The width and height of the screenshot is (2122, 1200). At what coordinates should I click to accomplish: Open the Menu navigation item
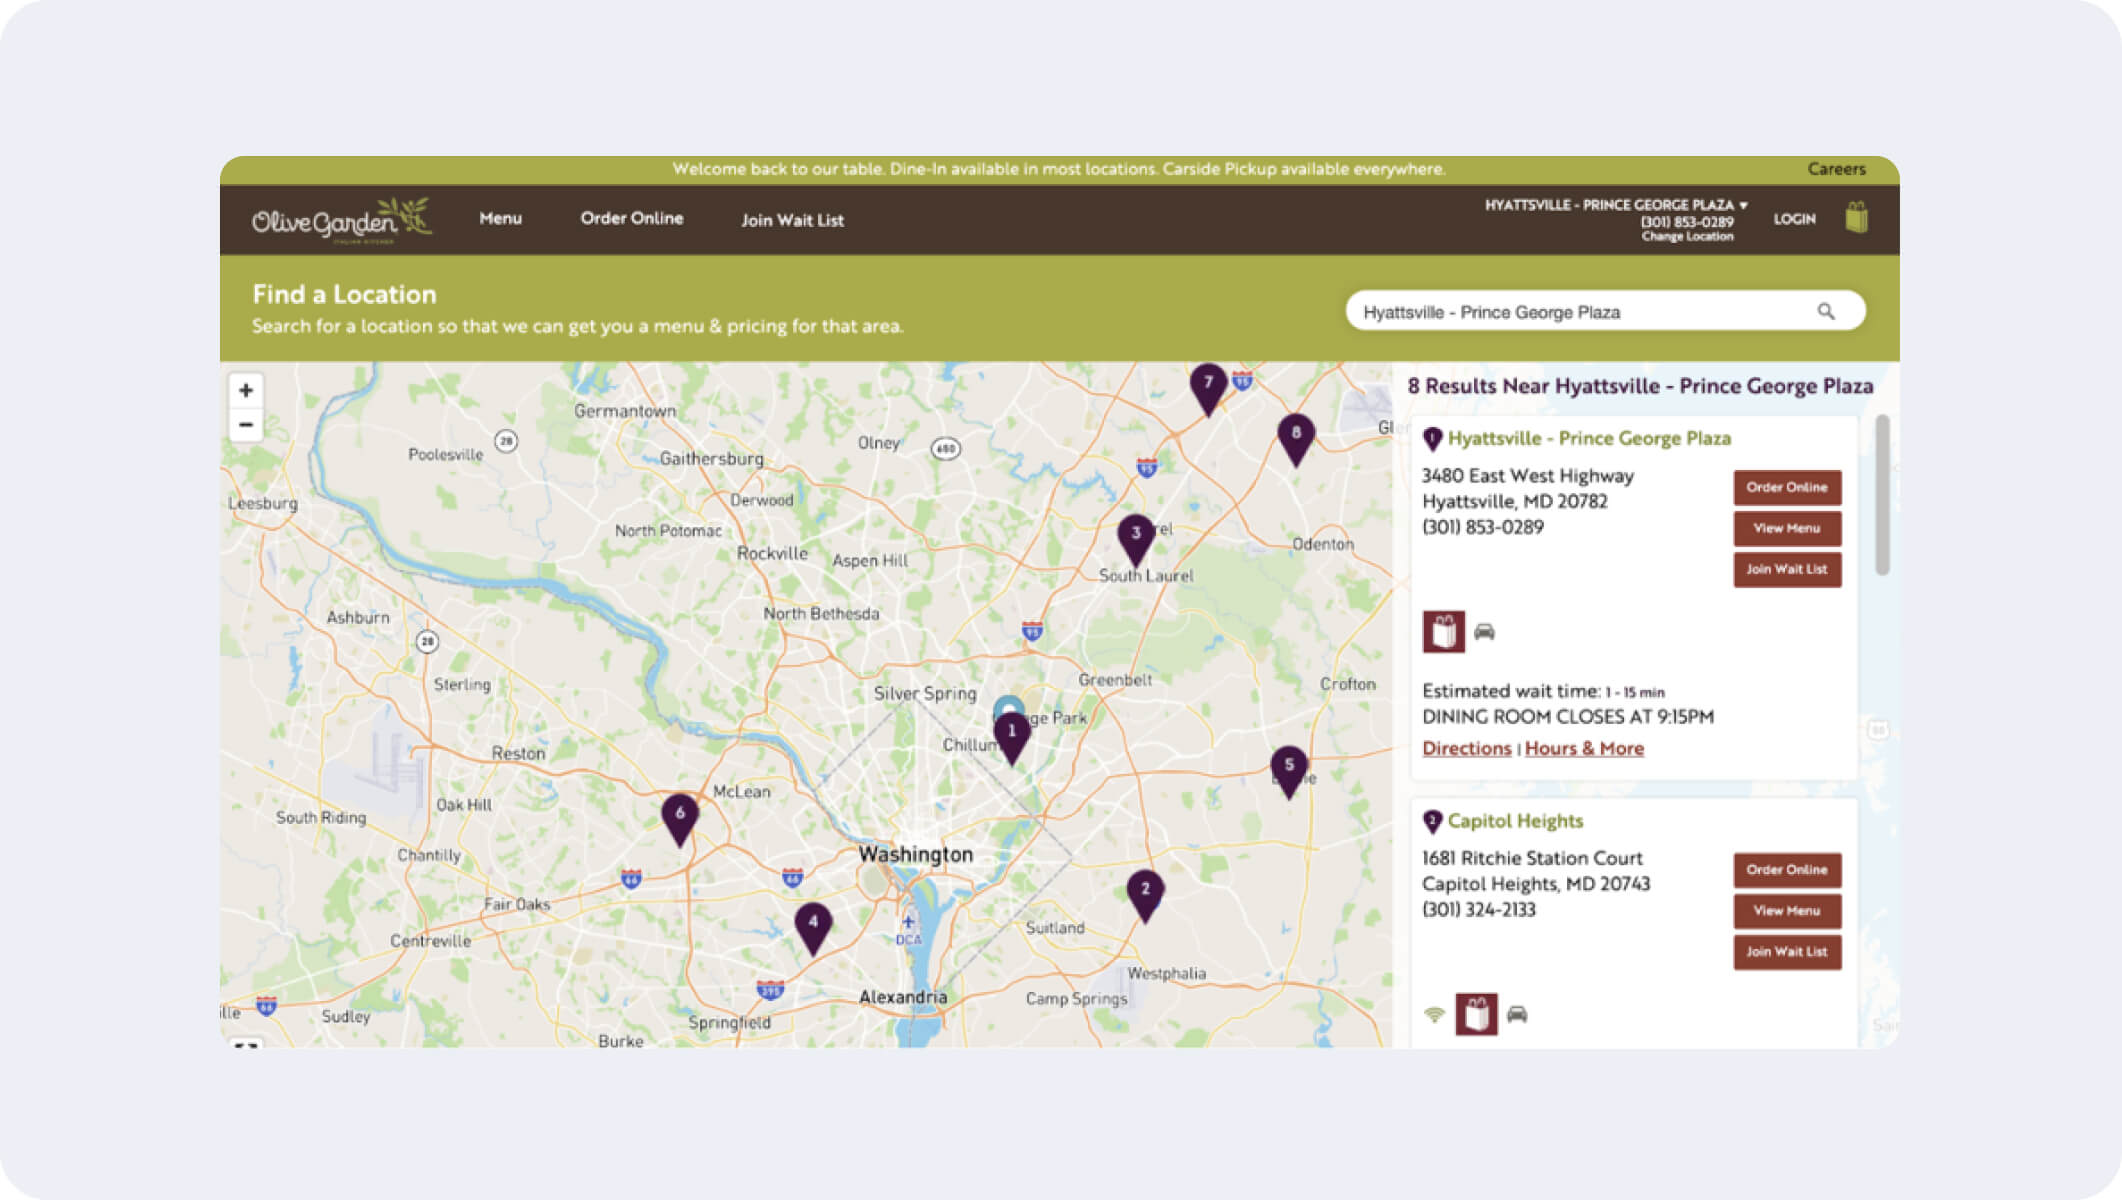(x=500, y=218)
